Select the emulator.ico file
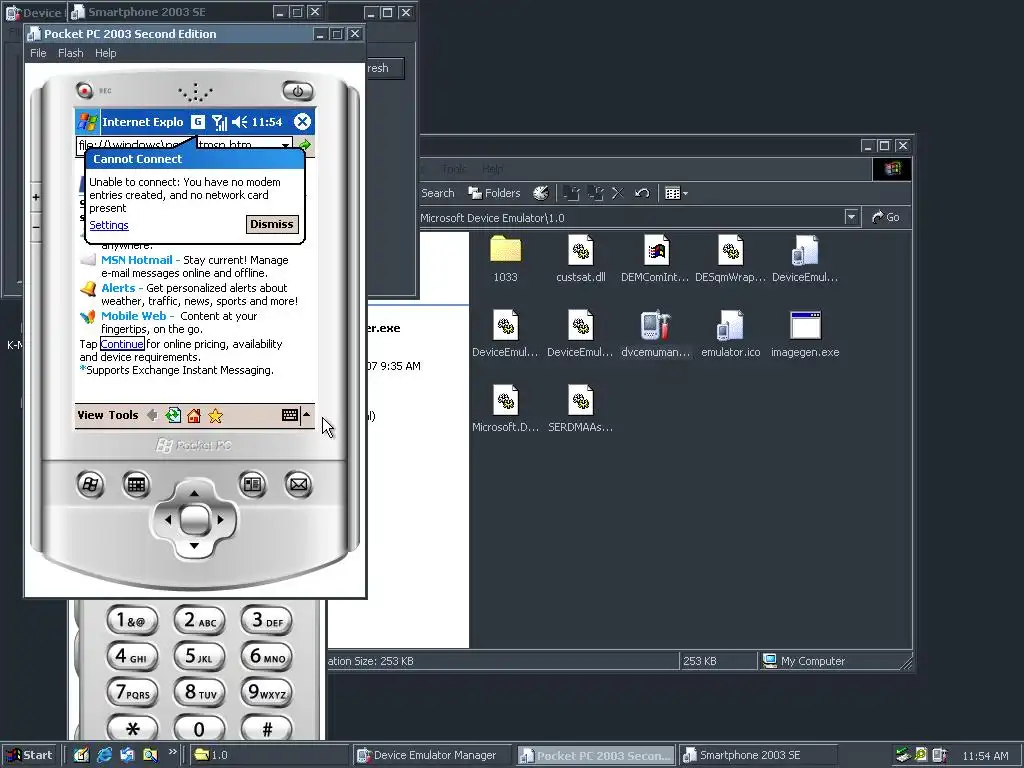Viewport: 1024px width, 768px height. click(730, 334)
